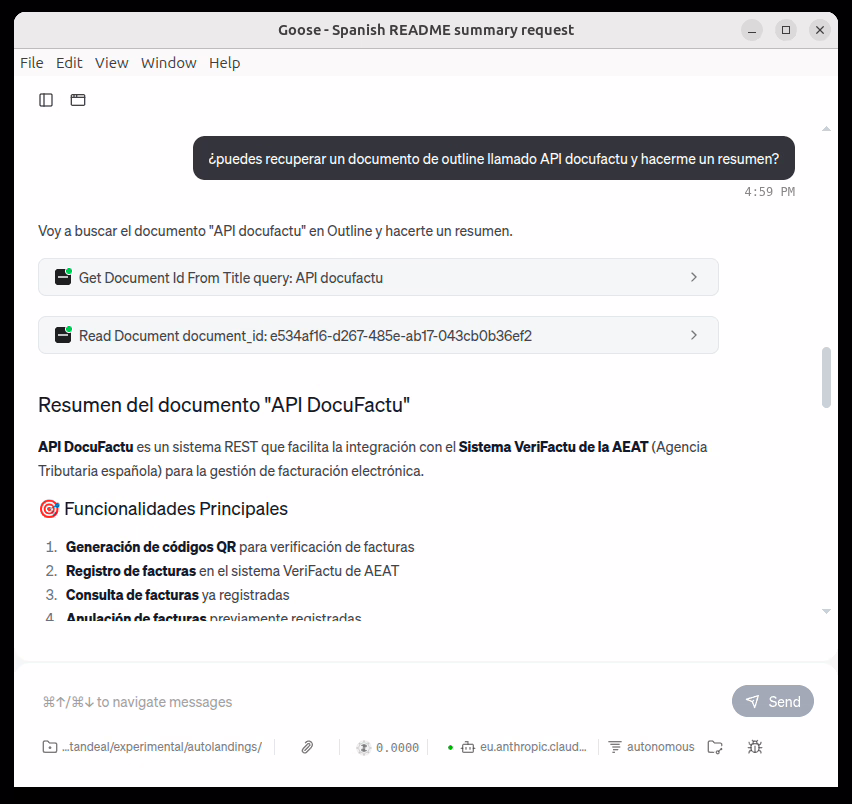The width and height of the screenshot is (852, 804).
Task: Toggle the sidebar panel icon
Action: 46,100
